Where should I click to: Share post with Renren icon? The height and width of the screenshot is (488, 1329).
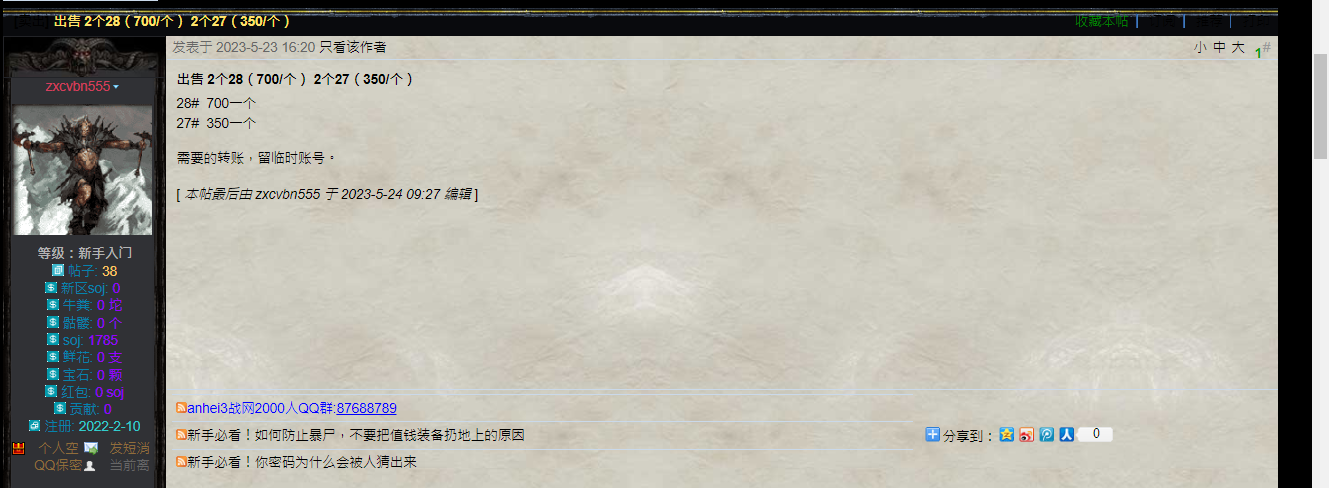1067,435
